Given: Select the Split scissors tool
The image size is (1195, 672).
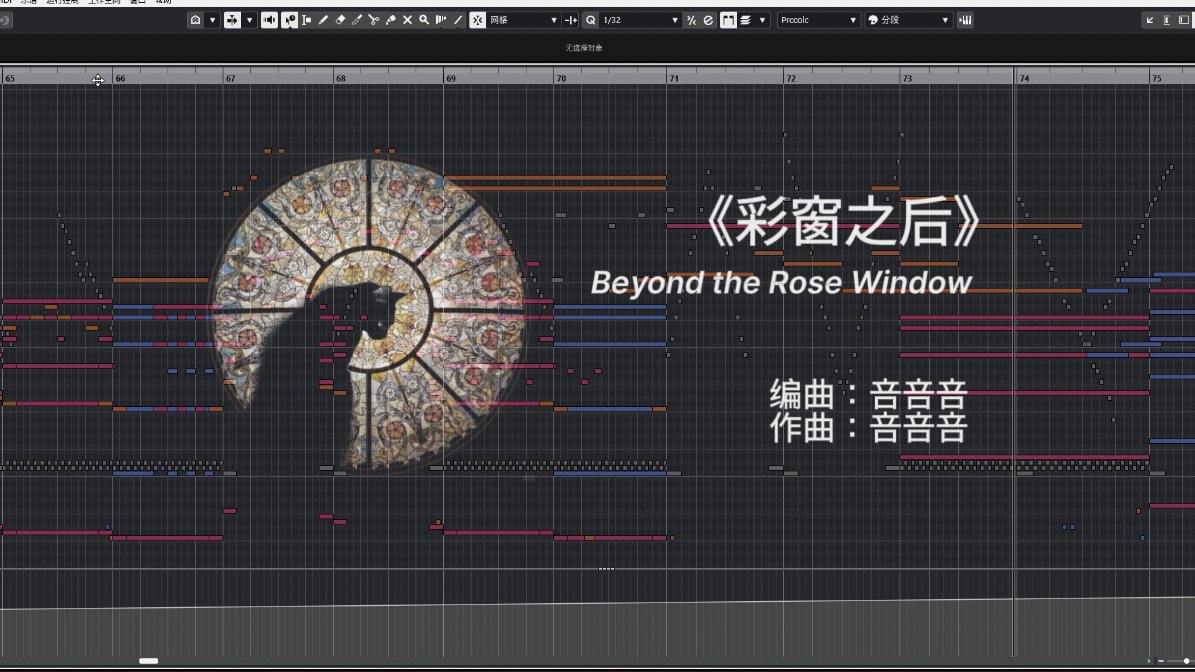Looking at the screenshot, I should pyautogui.click(x=373, y=21).
